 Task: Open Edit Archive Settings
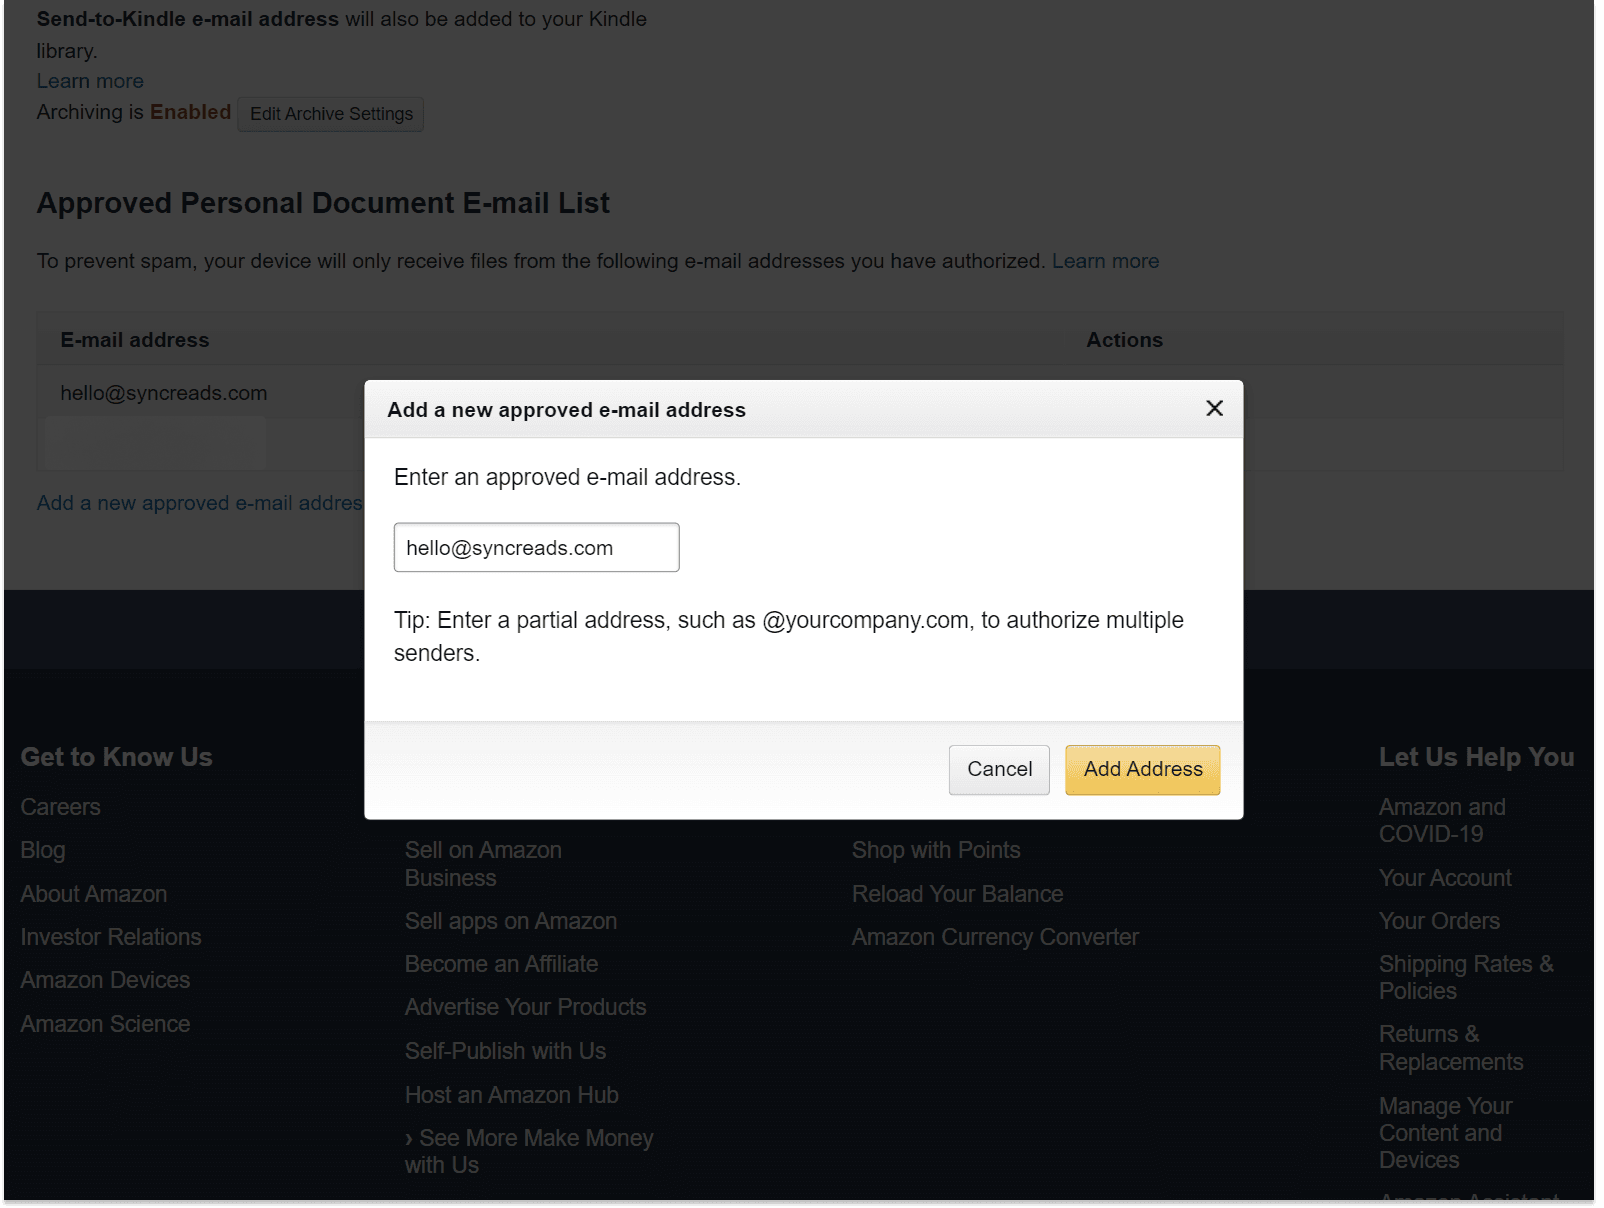coord(331,114)
